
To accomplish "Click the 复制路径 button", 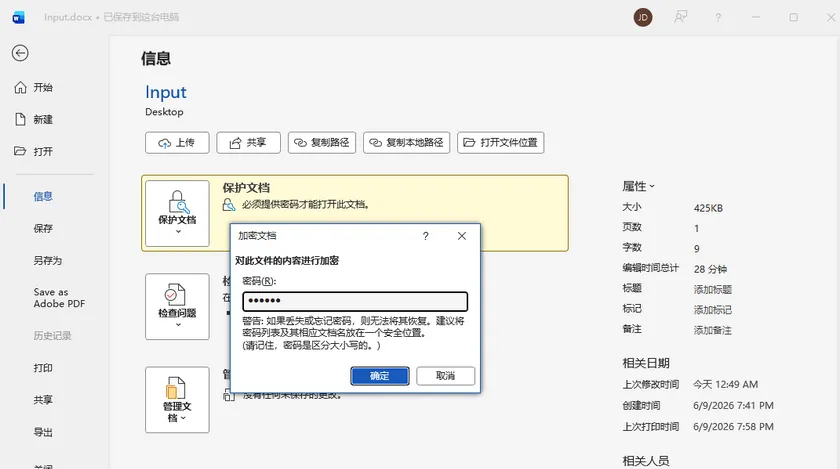I will (321, 143).
